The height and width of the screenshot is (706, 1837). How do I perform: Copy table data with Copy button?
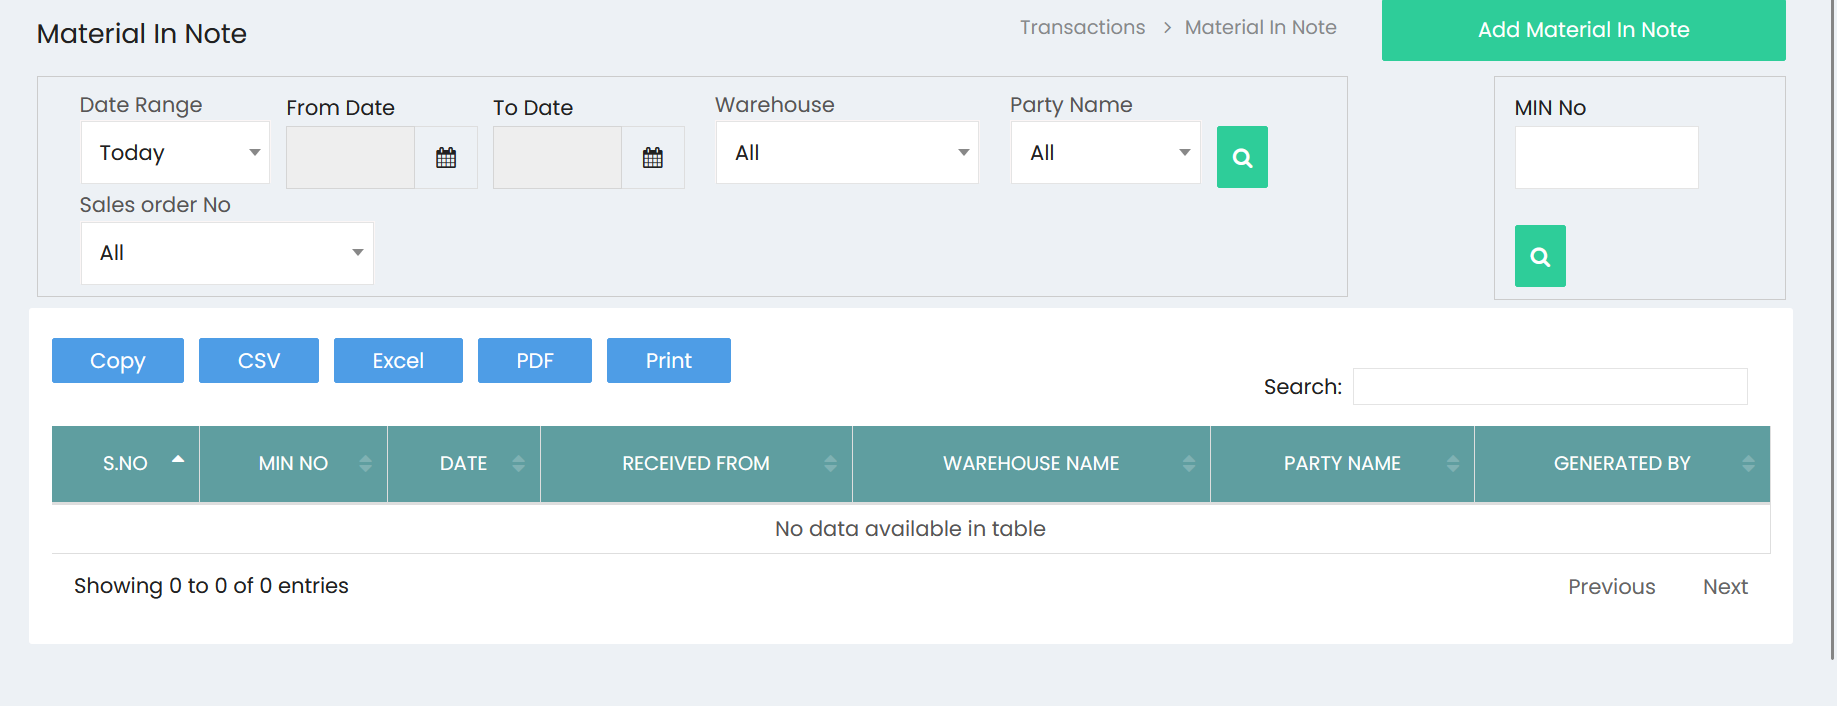(118, 360)
